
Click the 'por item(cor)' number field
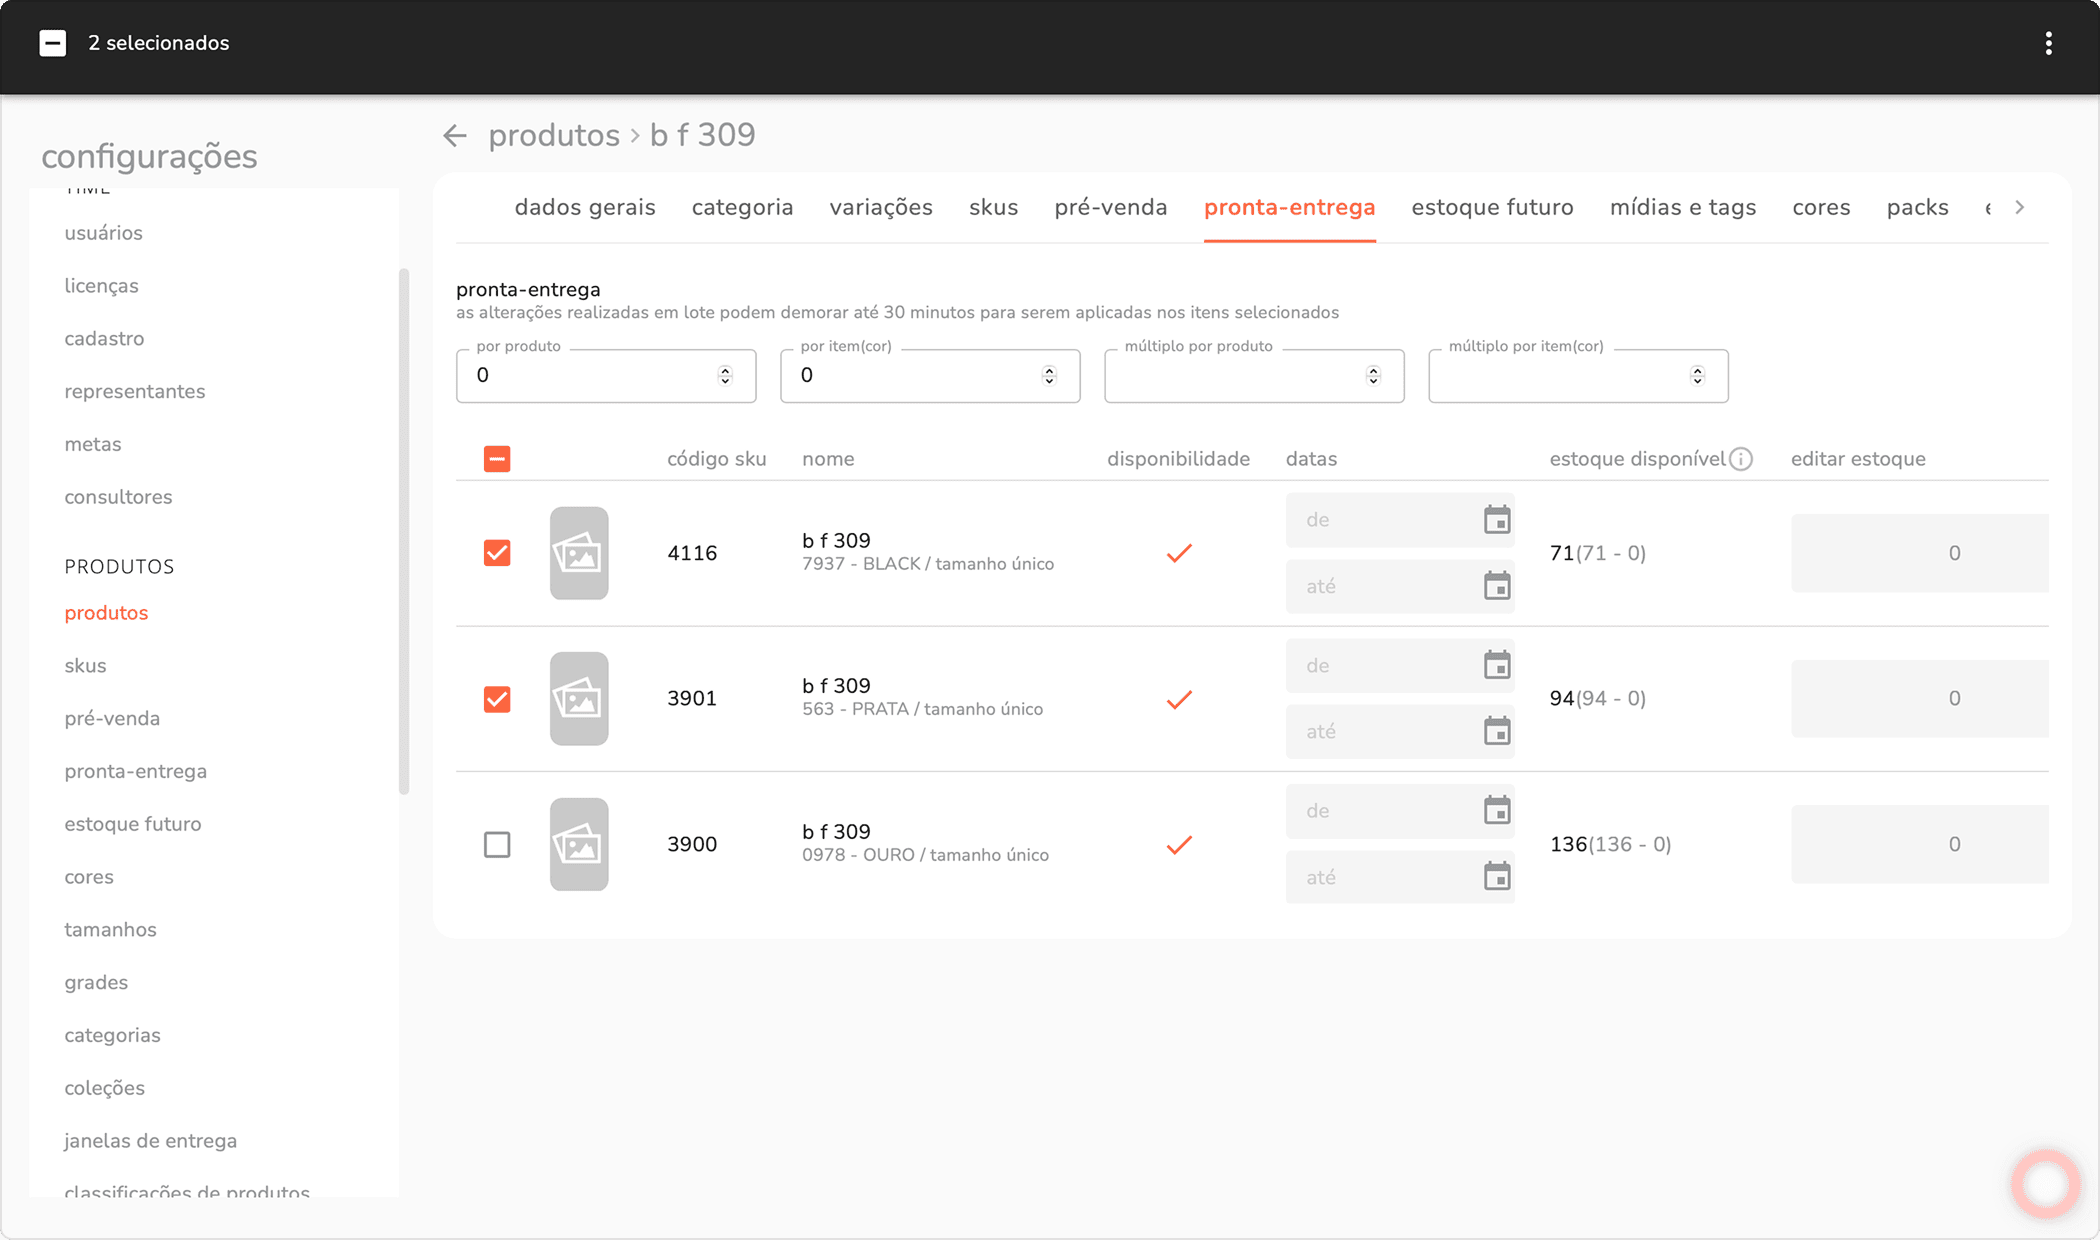point(930,376)
